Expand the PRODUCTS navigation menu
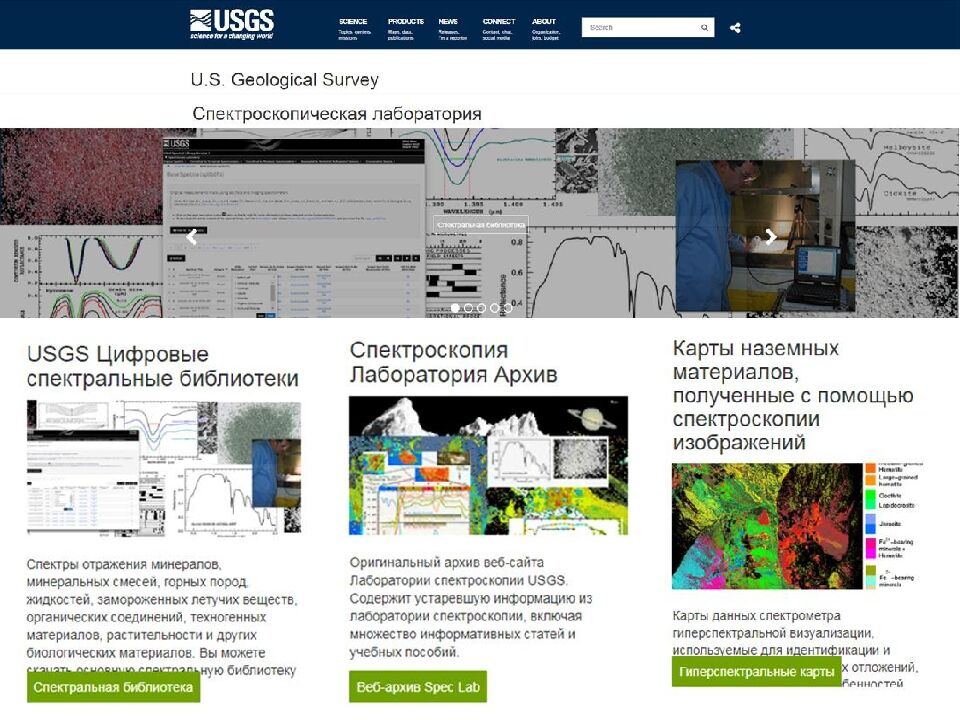 tap(405, 21)
